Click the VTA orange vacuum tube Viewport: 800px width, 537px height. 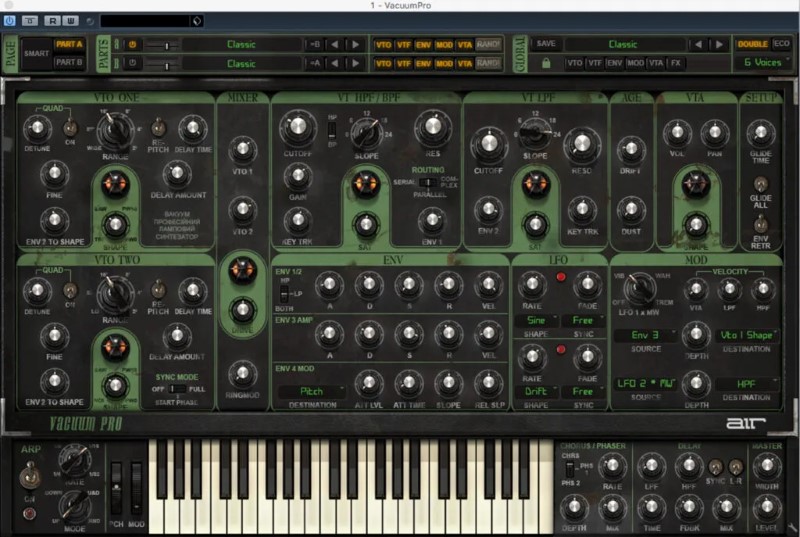coord(696,184)
